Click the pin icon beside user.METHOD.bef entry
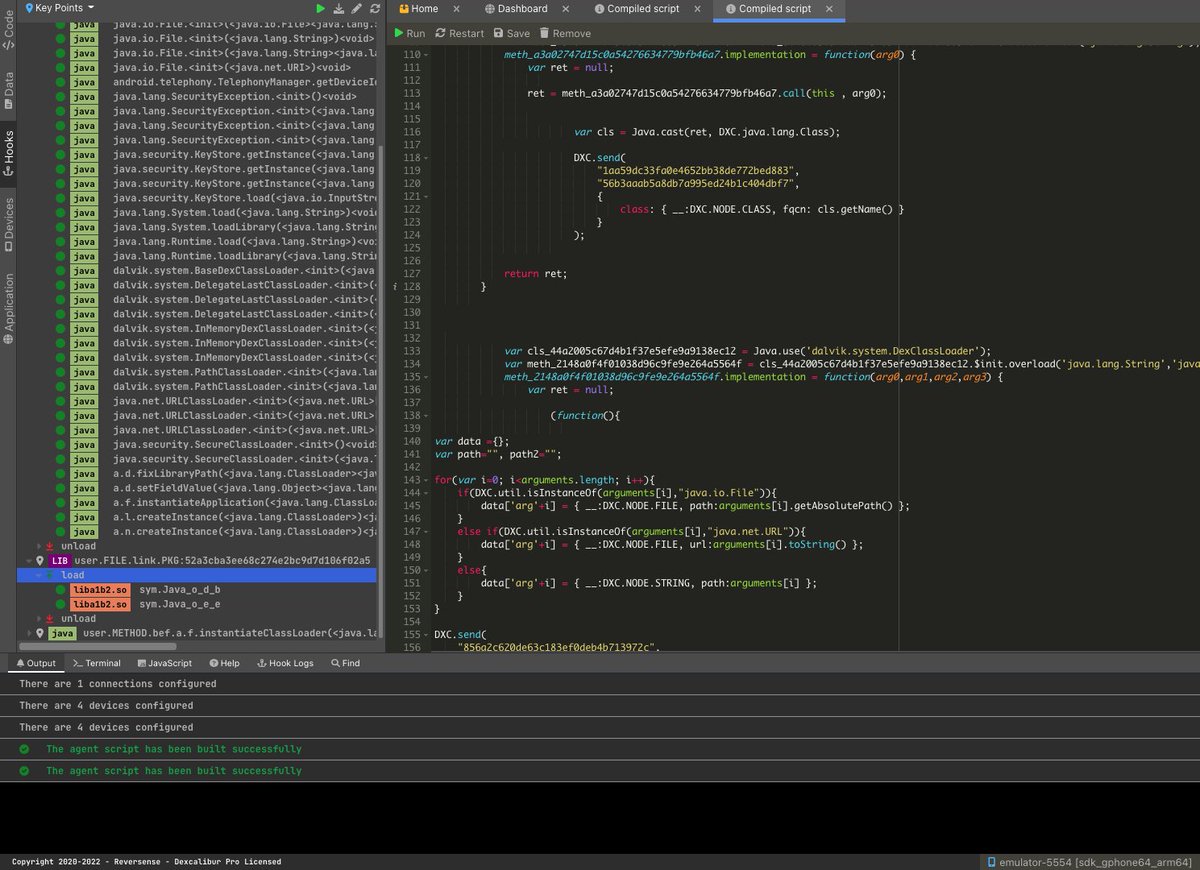Screen dimensions: 1200x870 (40, 633)
